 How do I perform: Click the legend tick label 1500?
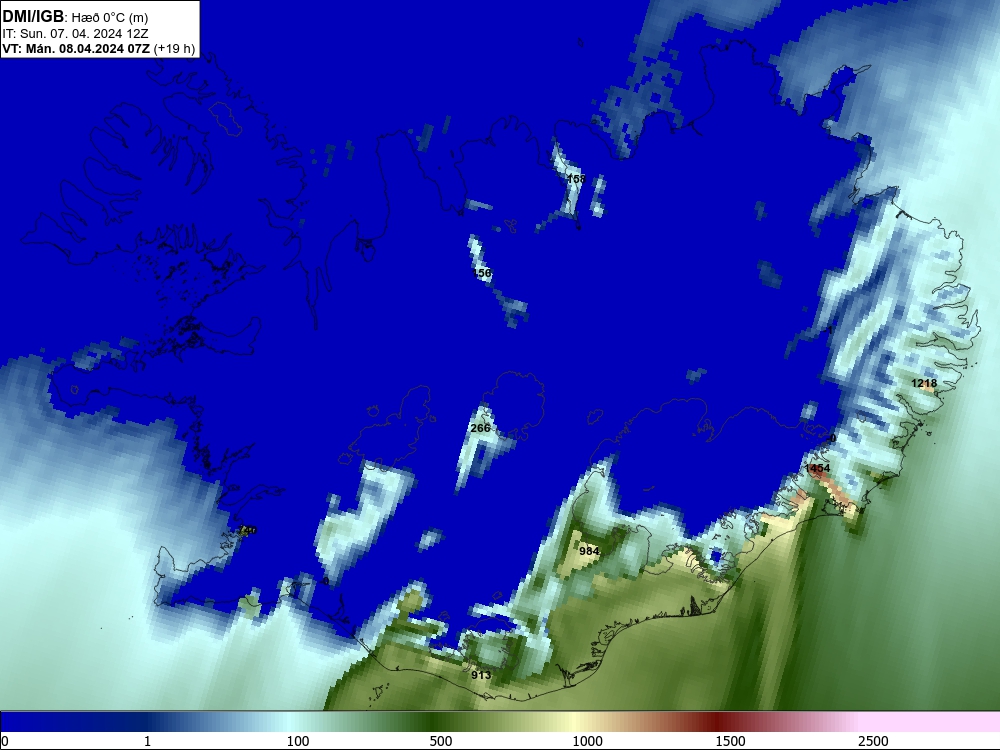[730, 741]
